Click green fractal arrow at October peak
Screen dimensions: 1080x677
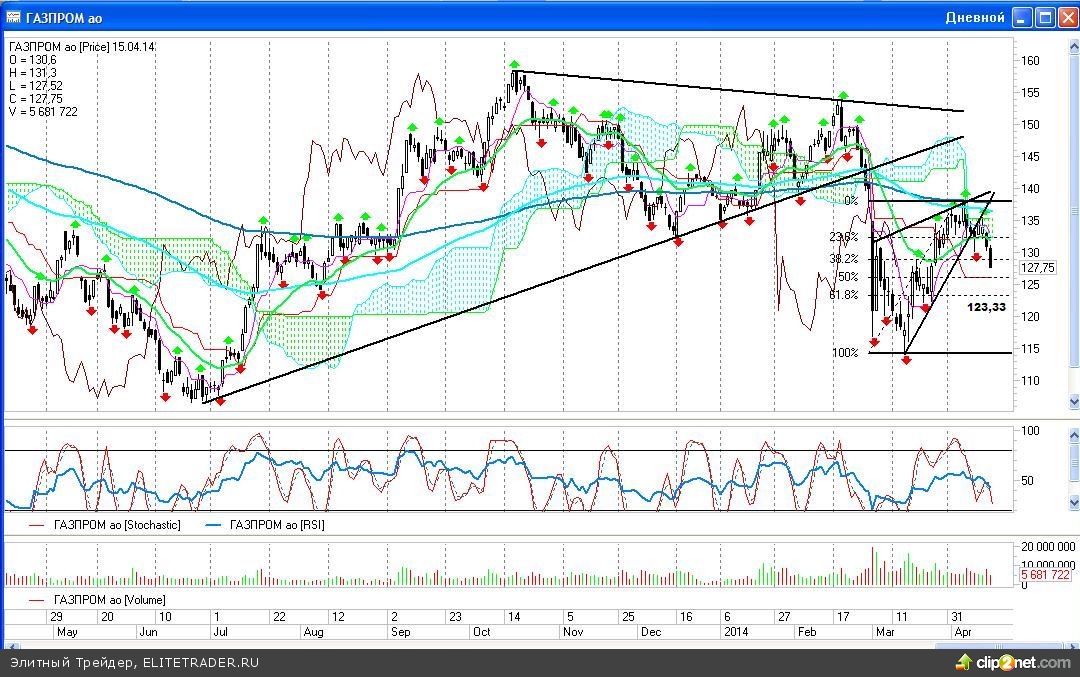pos(514,65)
